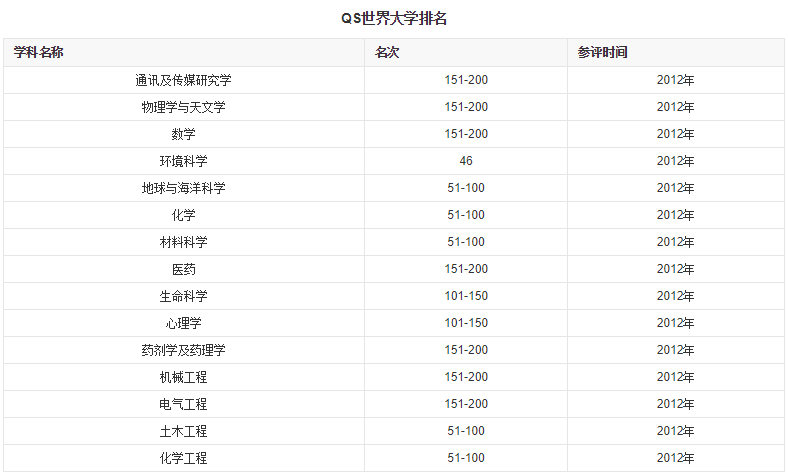This screenshot has width=788, height=476.
Task: Click 2012年 in the 化学 row
Action: click(675, 215)
